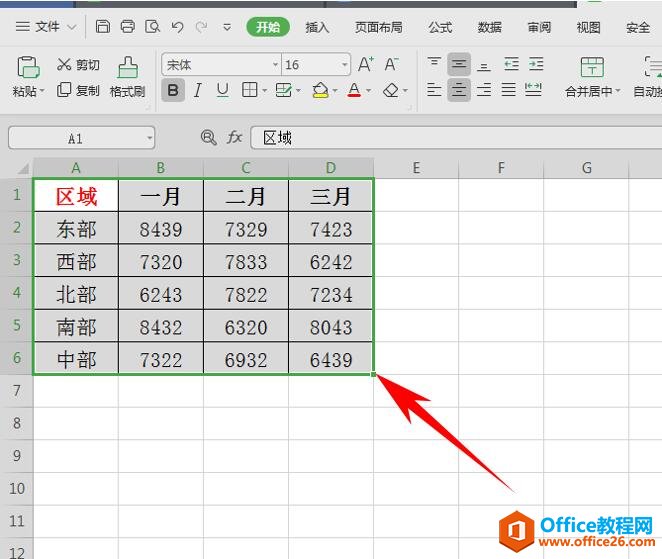662x559 pixels.
Task: Switch to the 开始 tab
Action: click(268, 27)
